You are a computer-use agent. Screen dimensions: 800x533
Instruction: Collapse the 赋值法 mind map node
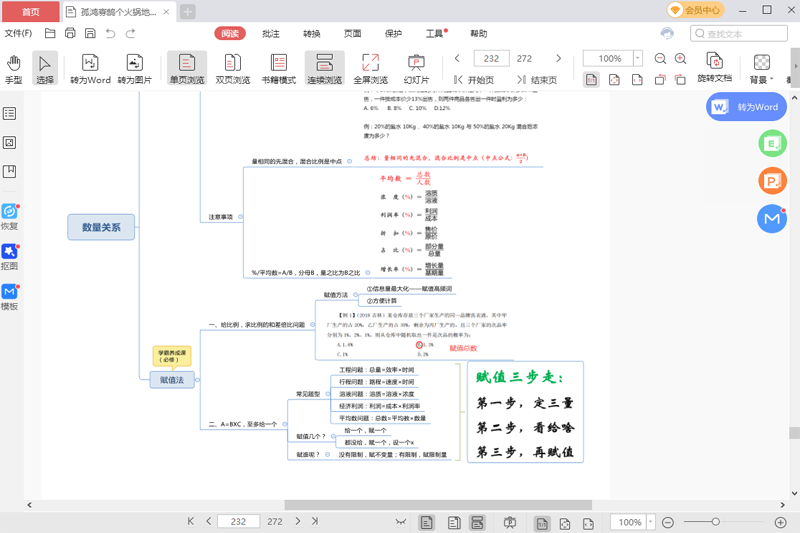(197, 379)
